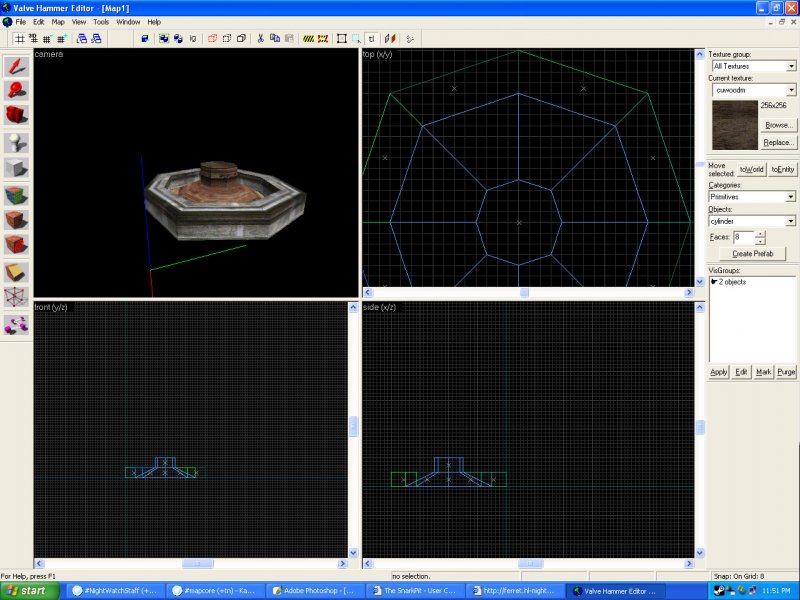Click the Browse... texture button
Image resolution: width=800 pixels, height=600 pixels.
tap(779, 125)
